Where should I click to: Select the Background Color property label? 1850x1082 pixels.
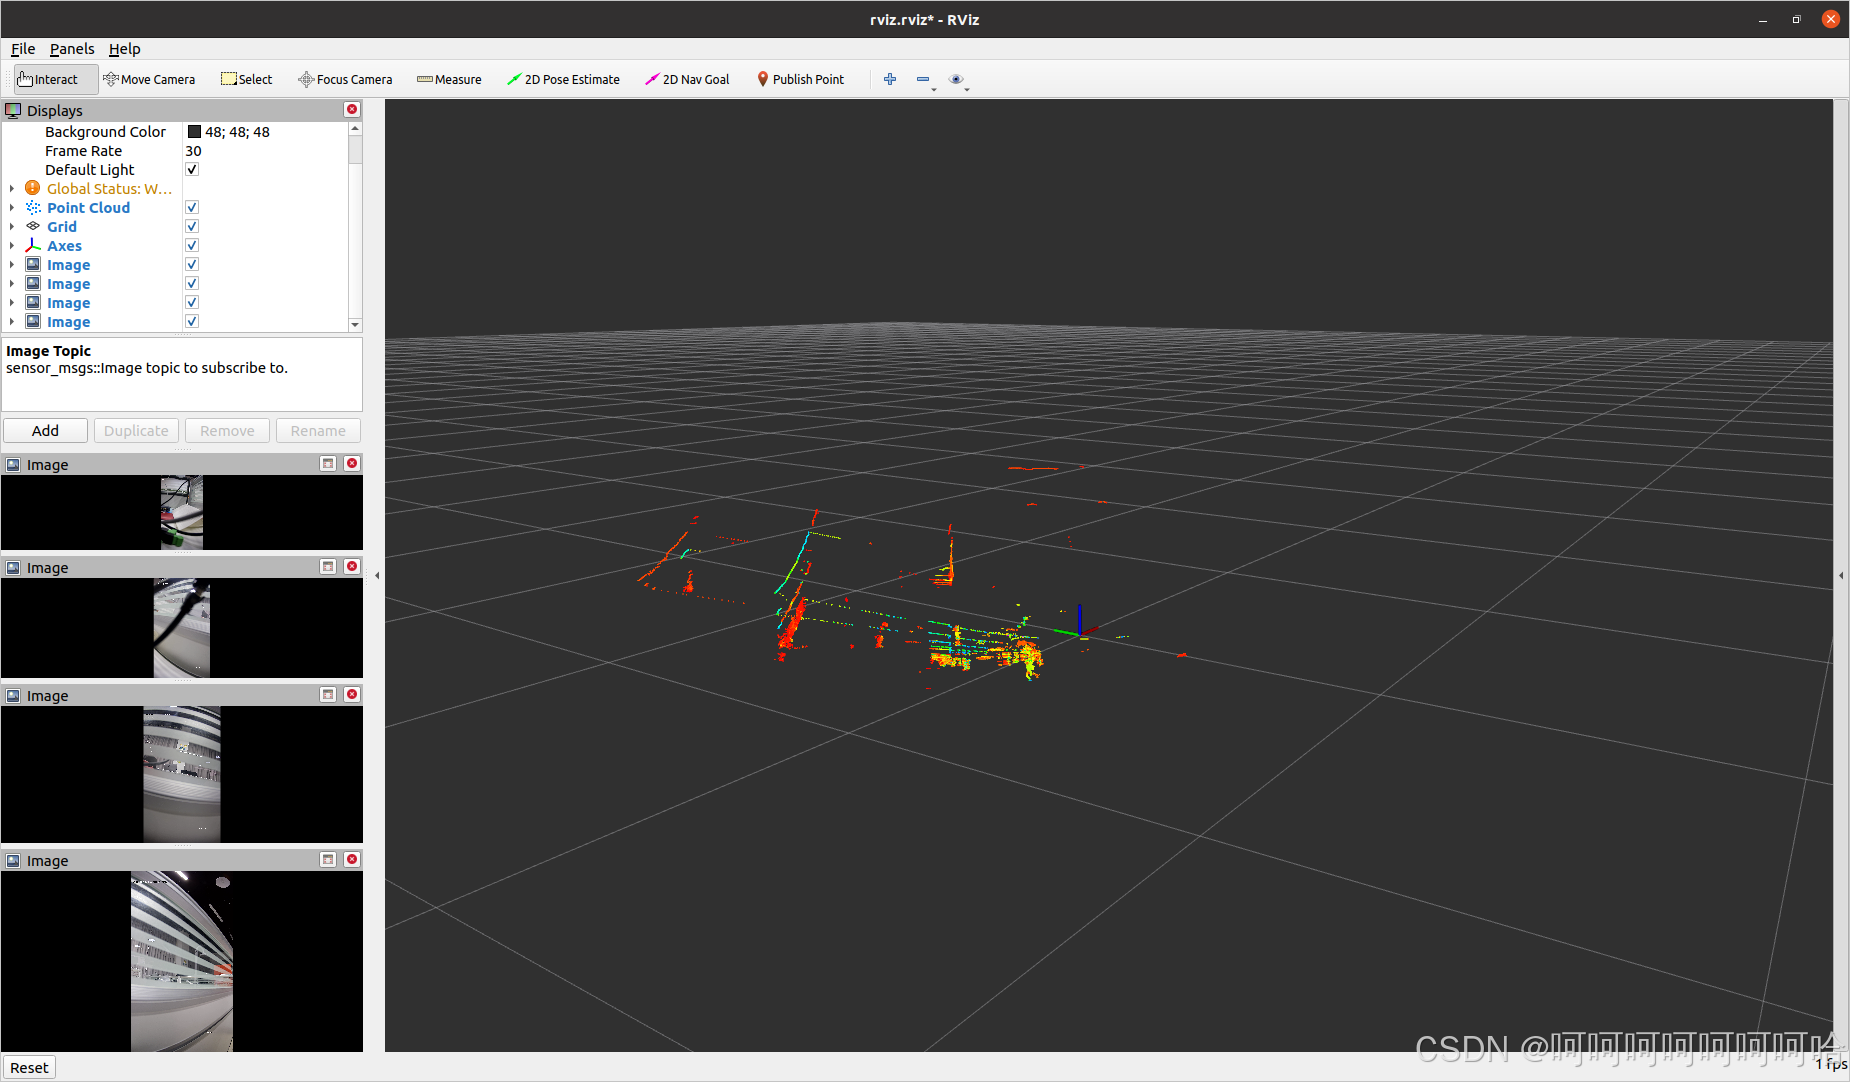pos(105,131)
